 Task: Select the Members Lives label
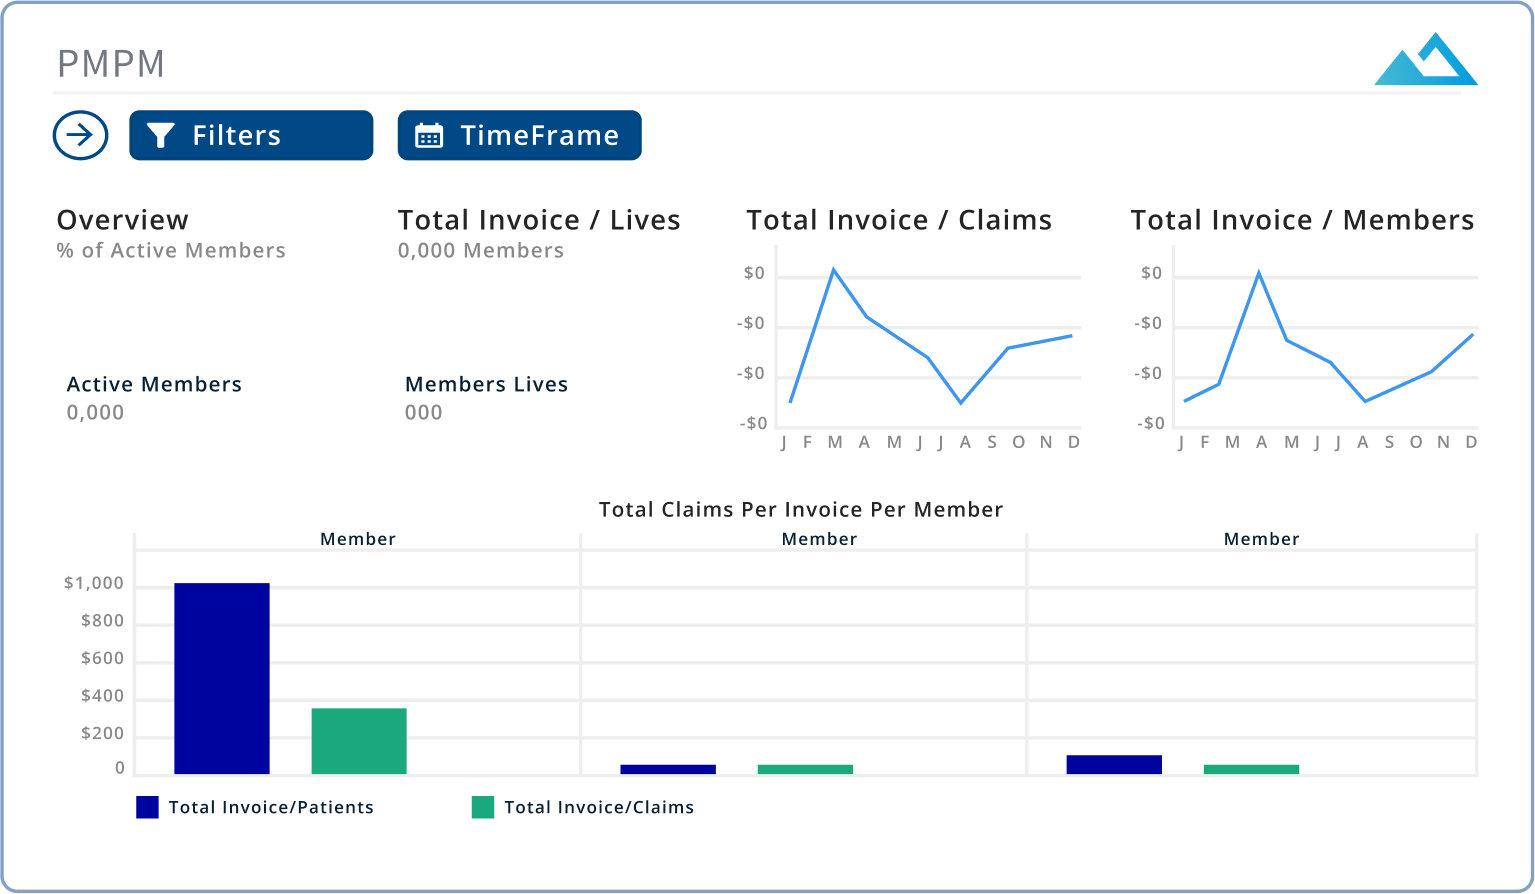486,384
